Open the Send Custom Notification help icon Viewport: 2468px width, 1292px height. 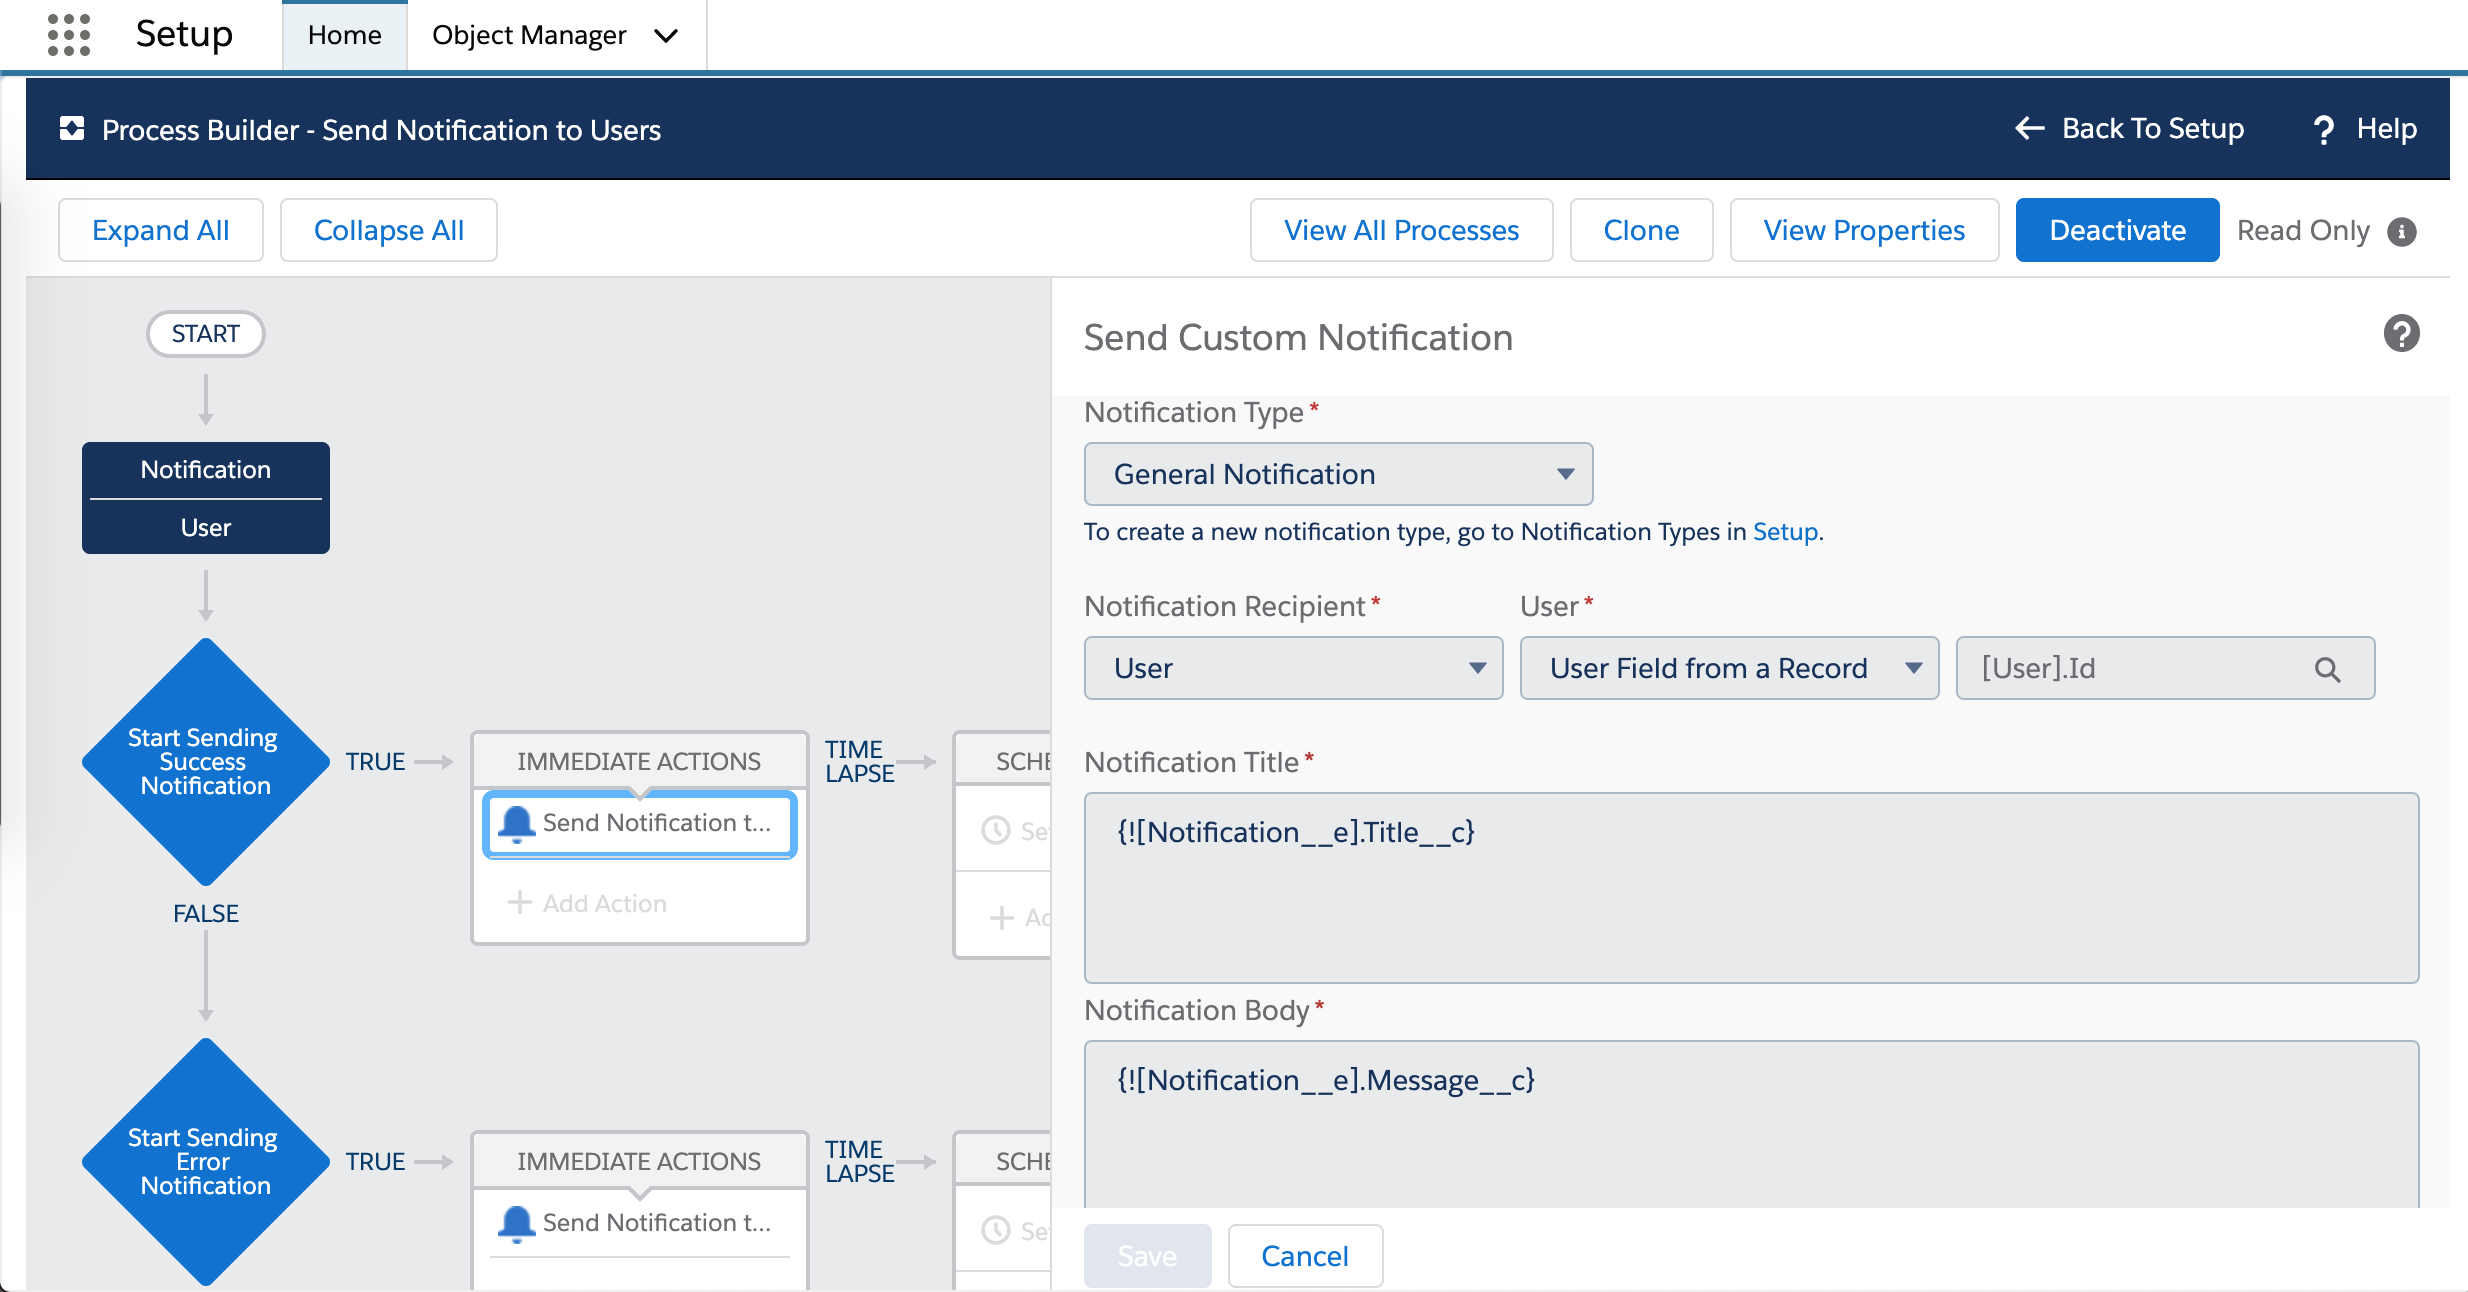[2401, 334]
